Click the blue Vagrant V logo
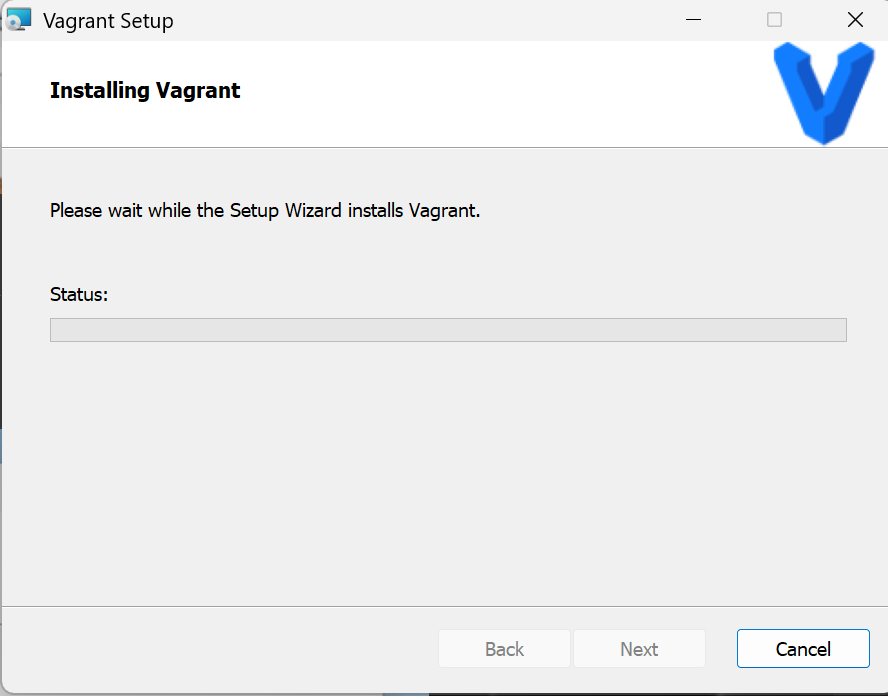Viewport: 888px width, 696px height. pos(824,93)
